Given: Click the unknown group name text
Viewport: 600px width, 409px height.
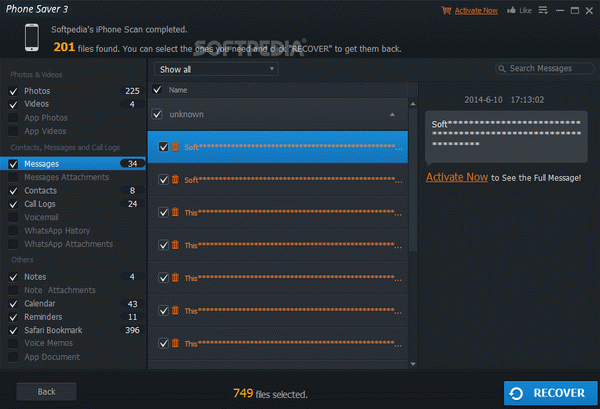Looking at the screenshot, I should (x=186, y=114).
